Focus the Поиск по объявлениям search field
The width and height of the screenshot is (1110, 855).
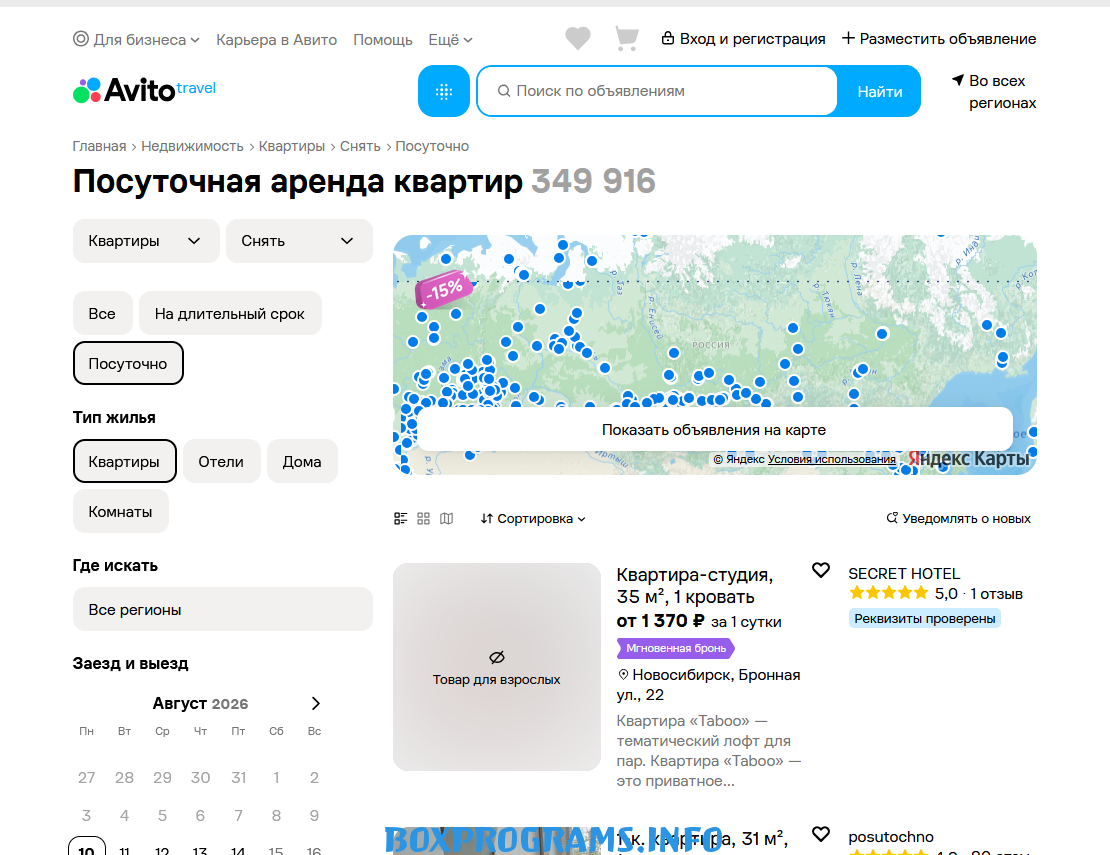tap(657, 91)
